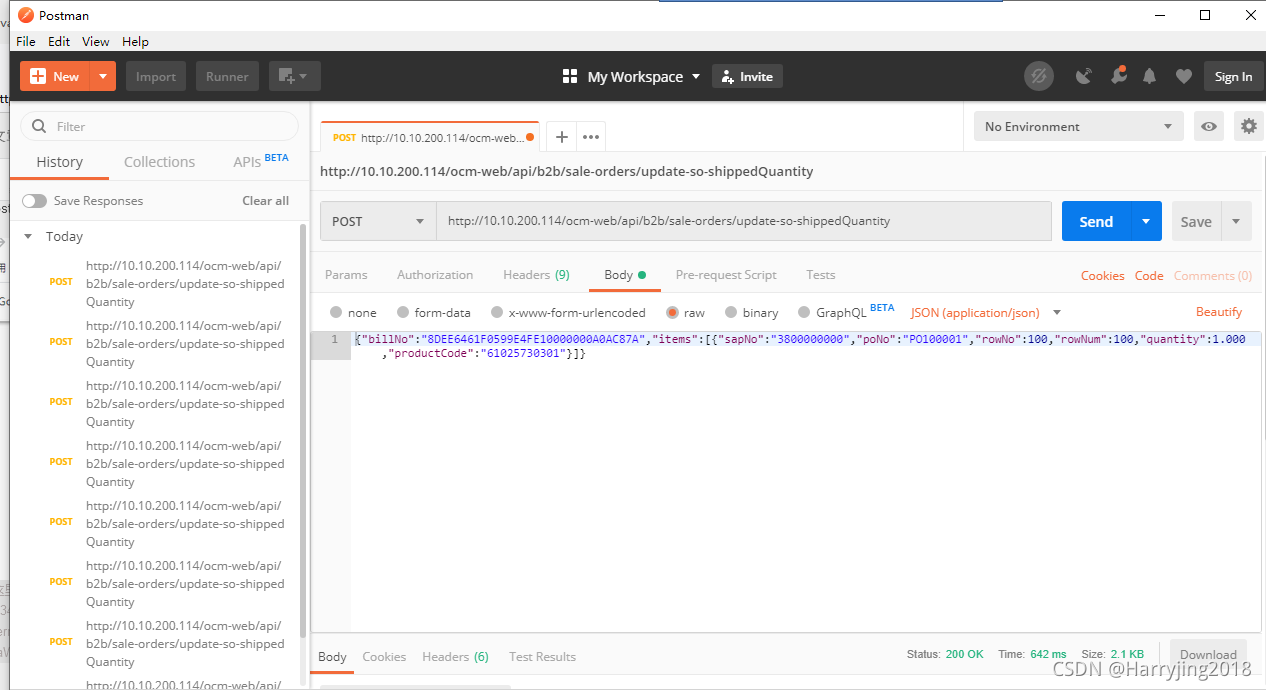
Task: Open the tab options ellipsis menu
Action: click(x=591, y=137)
